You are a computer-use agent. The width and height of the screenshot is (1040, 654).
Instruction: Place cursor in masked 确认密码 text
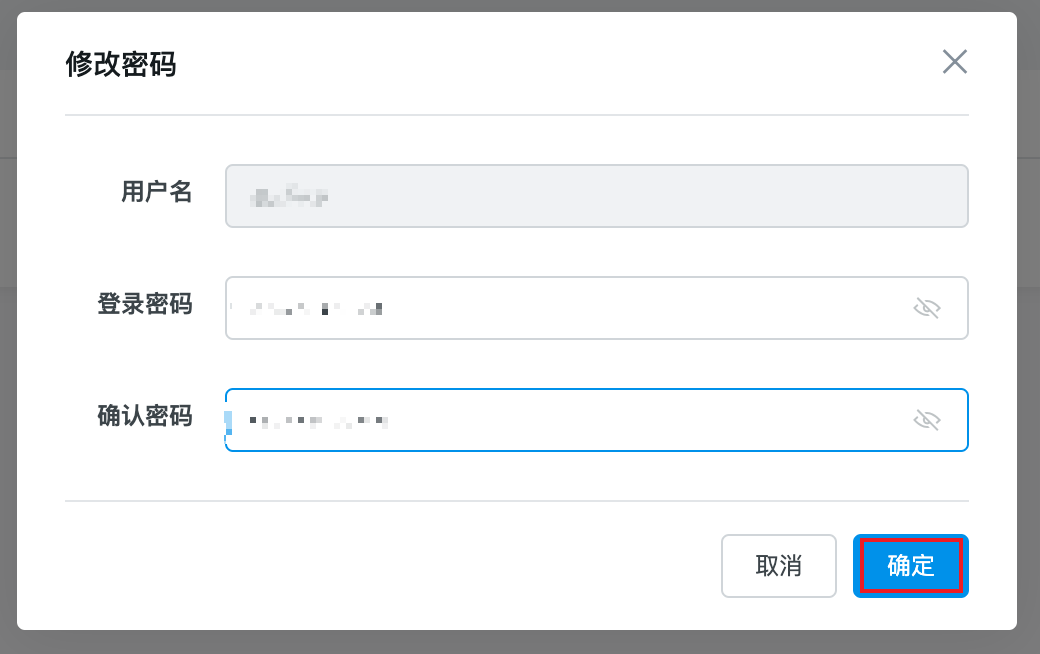[x=318, y=421]
